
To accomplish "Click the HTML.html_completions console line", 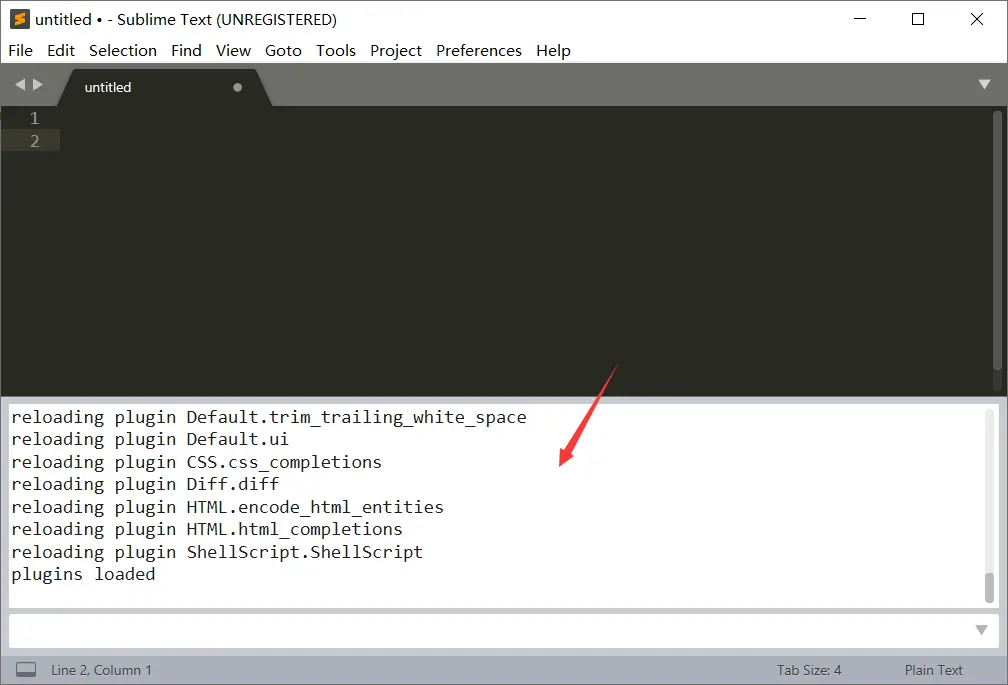I will (207, 529).
